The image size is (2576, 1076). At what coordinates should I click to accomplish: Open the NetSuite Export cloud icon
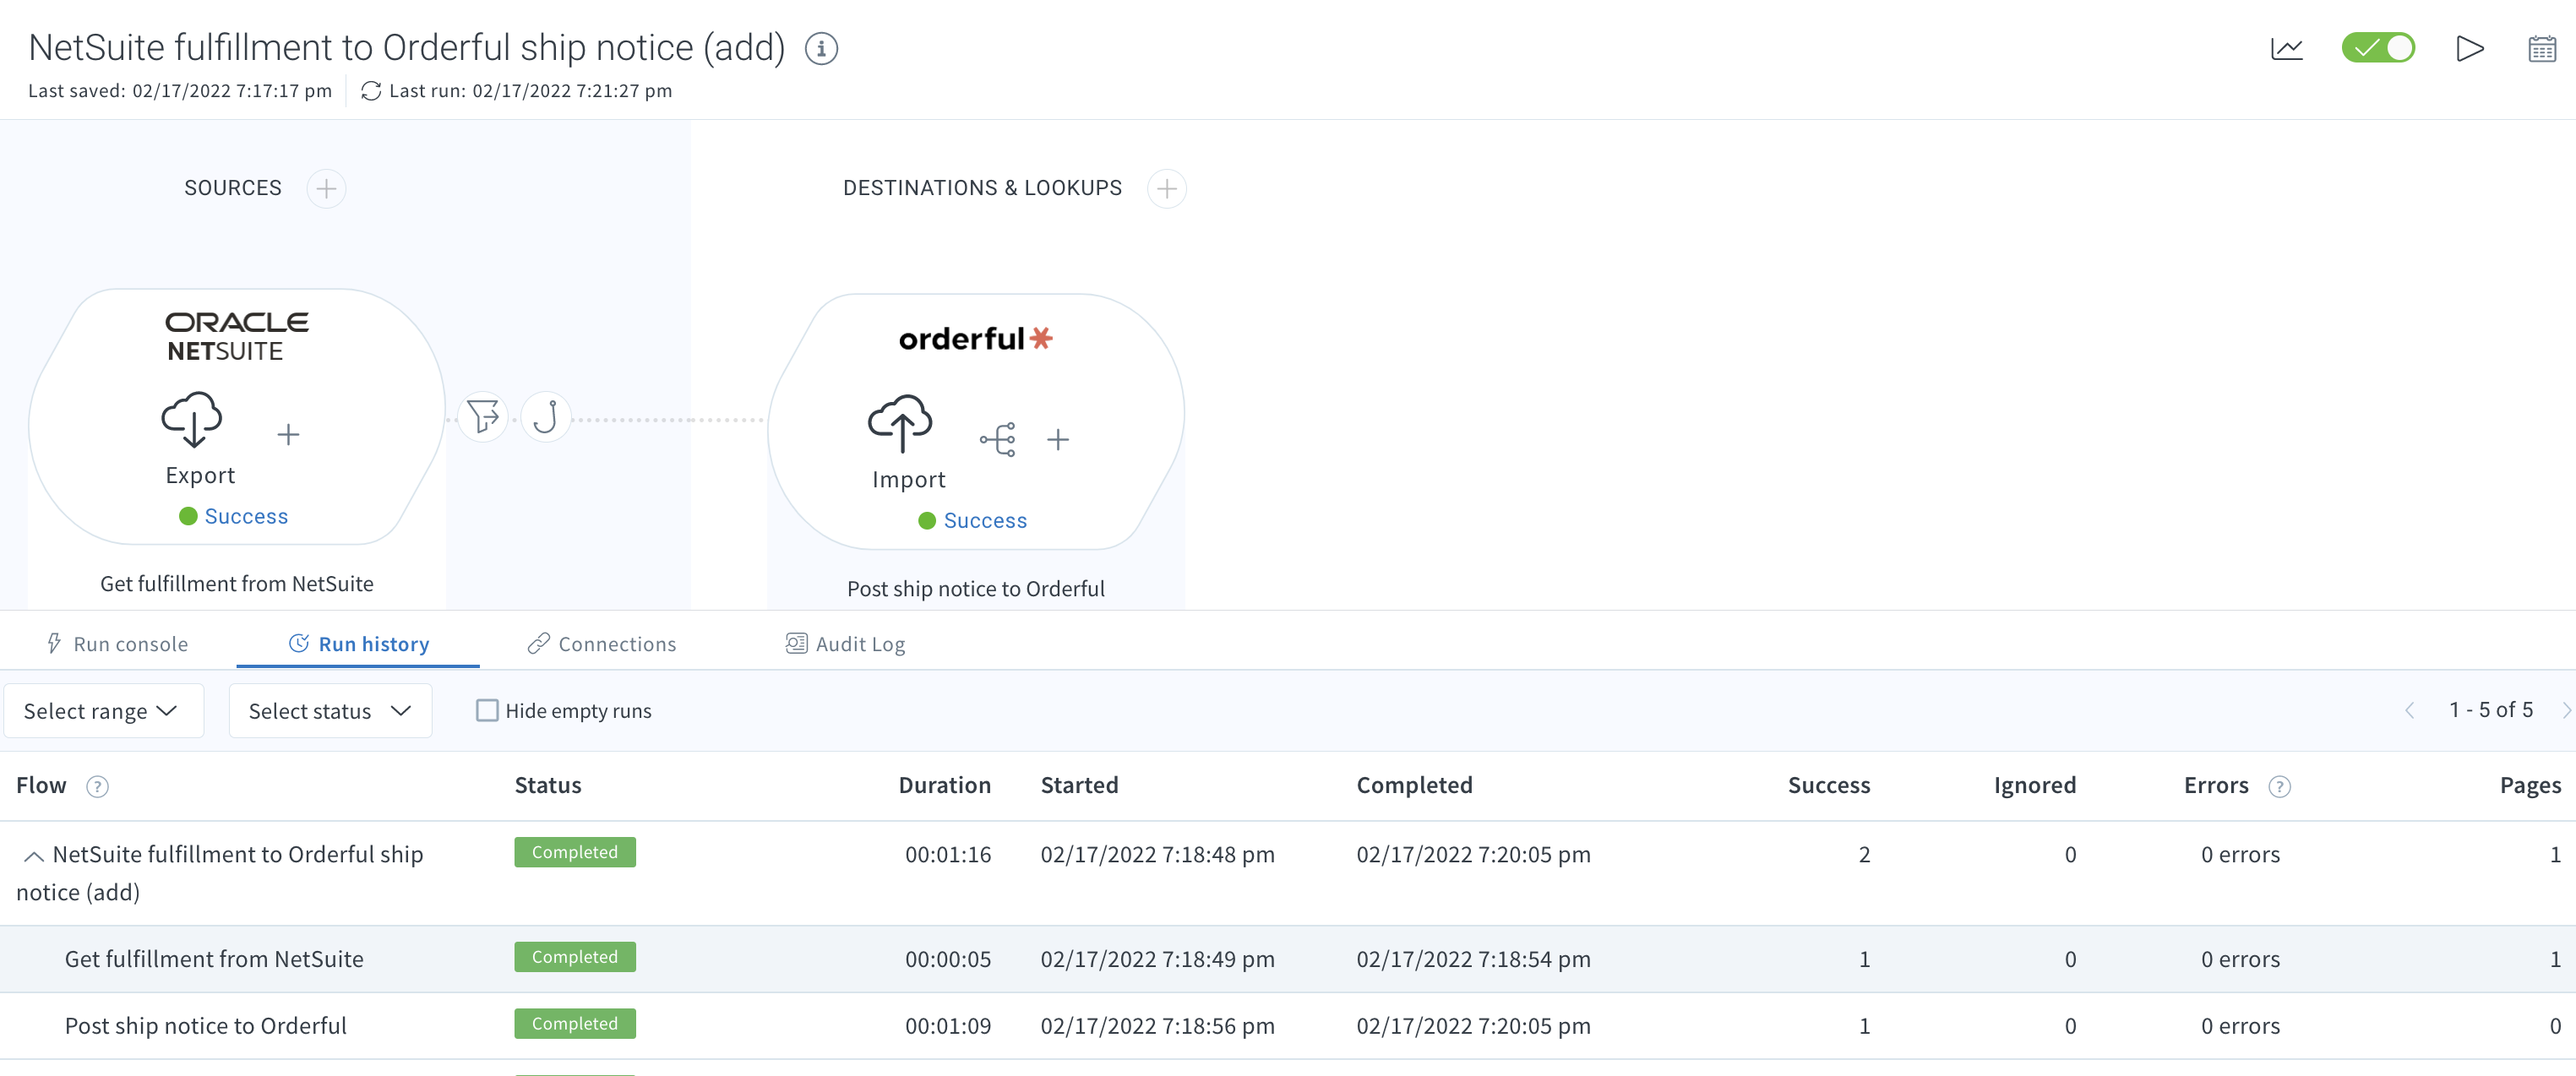(192, 419)
